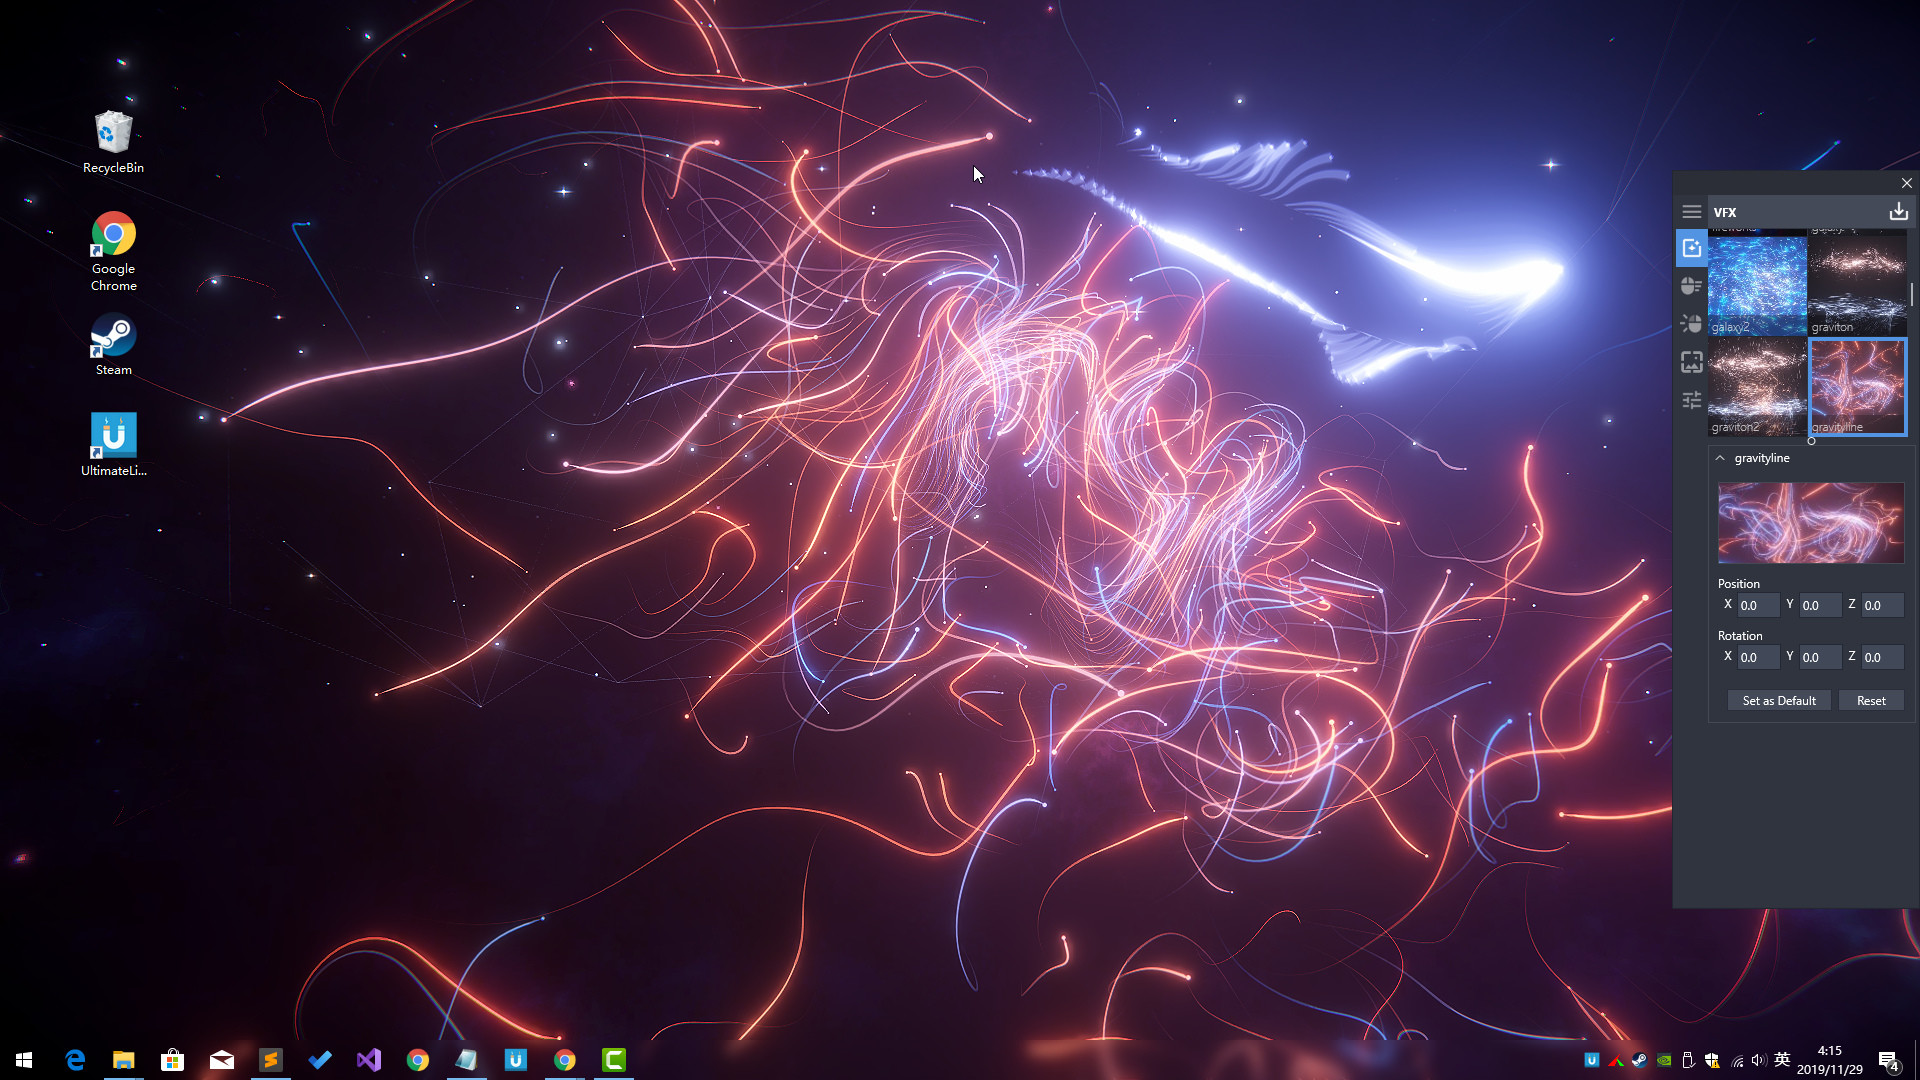Select the graviton2 effect thumbnail

click(1757, 387)
